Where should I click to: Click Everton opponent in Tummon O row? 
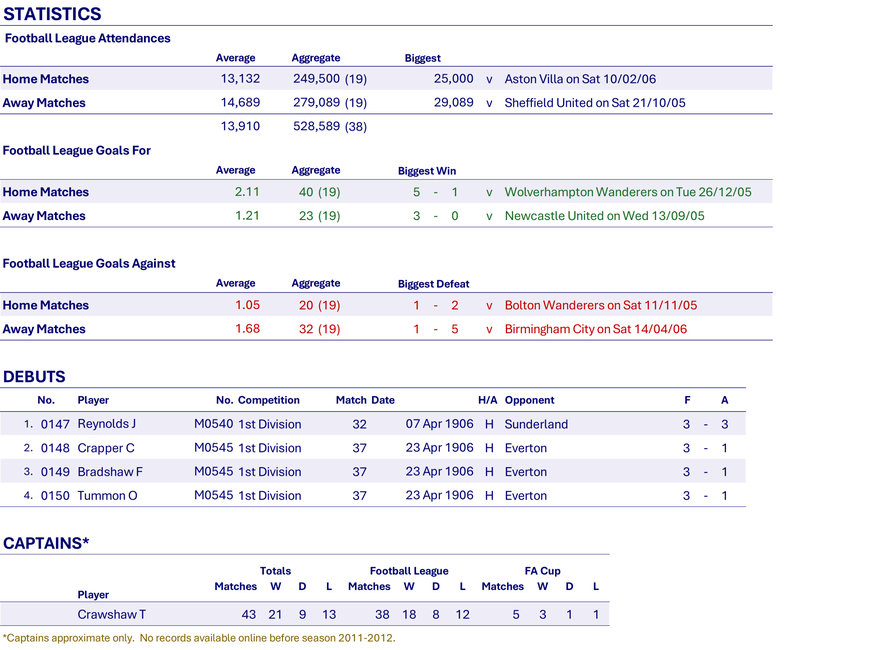click(x=525, y=496)
